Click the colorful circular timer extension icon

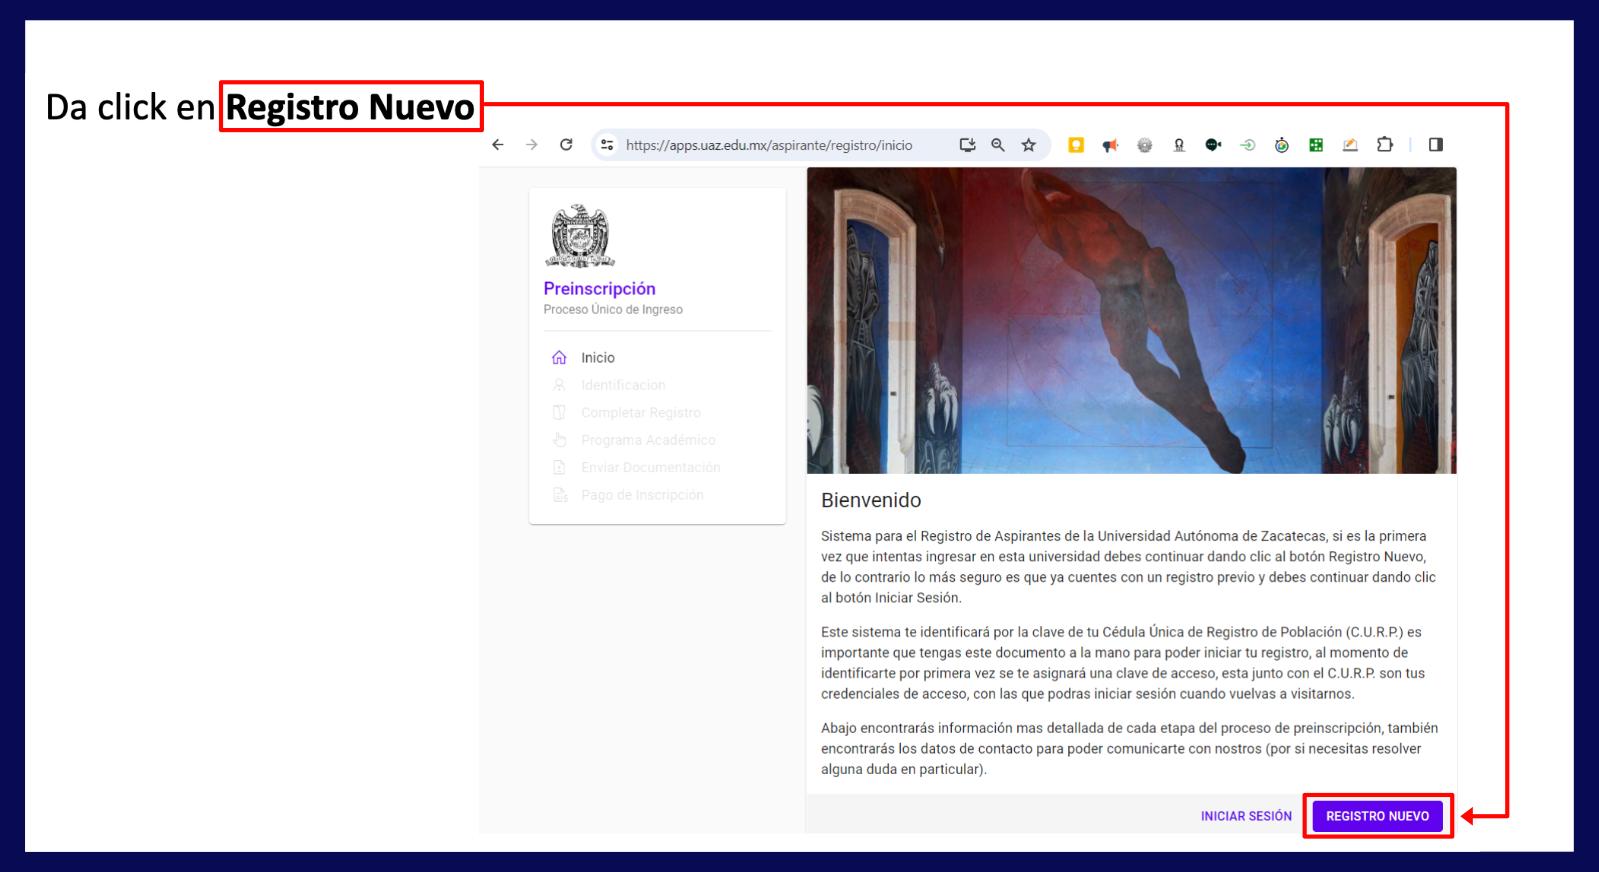[1282, 145]
